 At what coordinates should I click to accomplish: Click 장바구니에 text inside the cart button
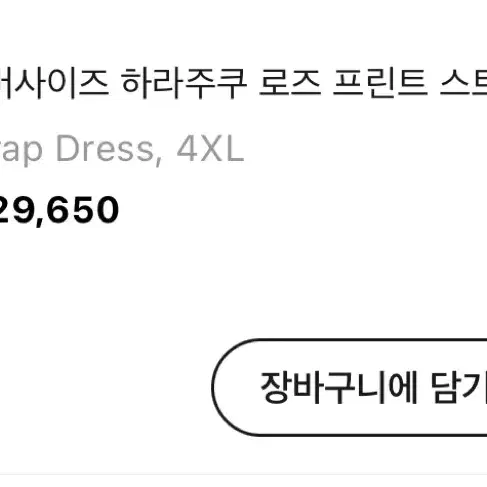pyautogui.click(x=339, y=387)
